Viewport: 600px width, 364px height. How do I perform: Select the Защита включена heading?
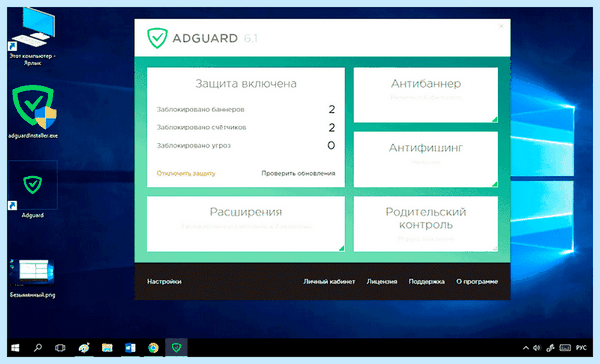click(246, 83)
